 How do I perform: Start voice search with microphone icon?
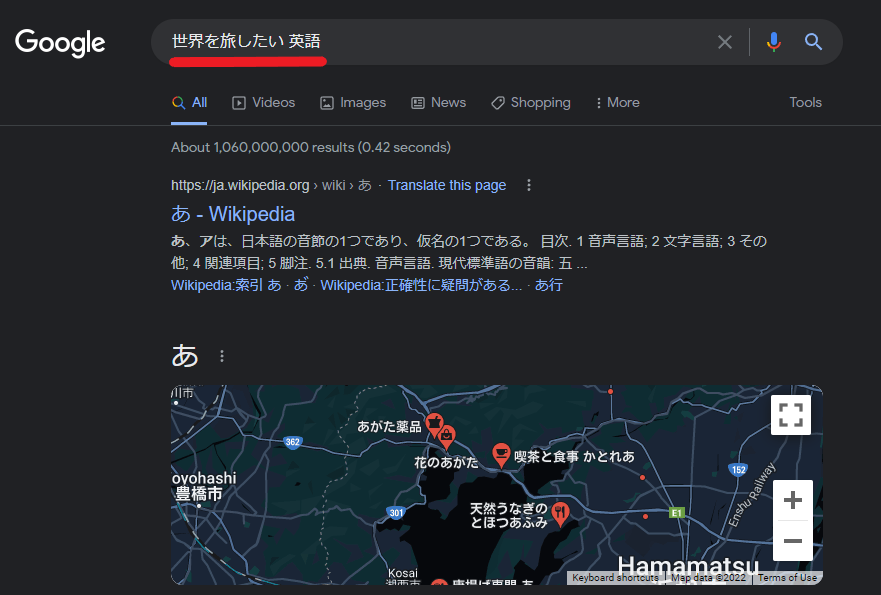click(773, 42)
